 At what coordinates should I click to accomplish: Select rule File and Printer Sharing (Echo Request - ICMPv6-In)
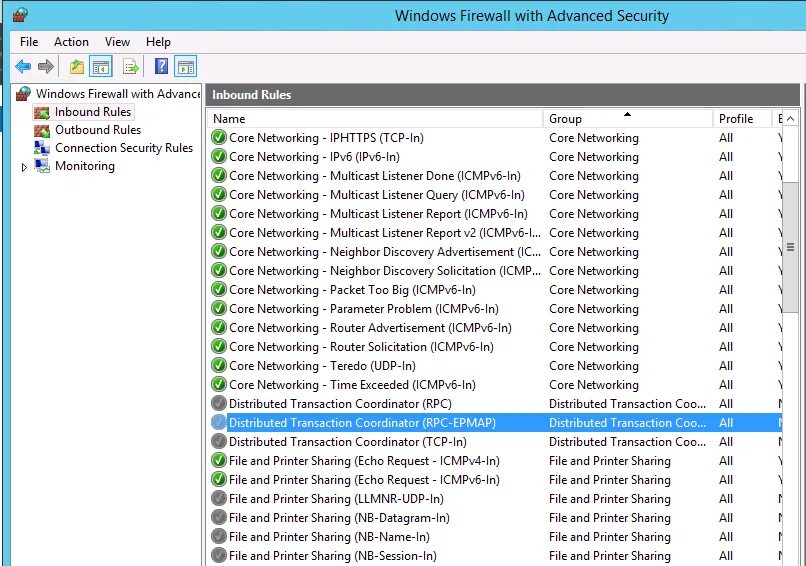(x=364, y=480)
